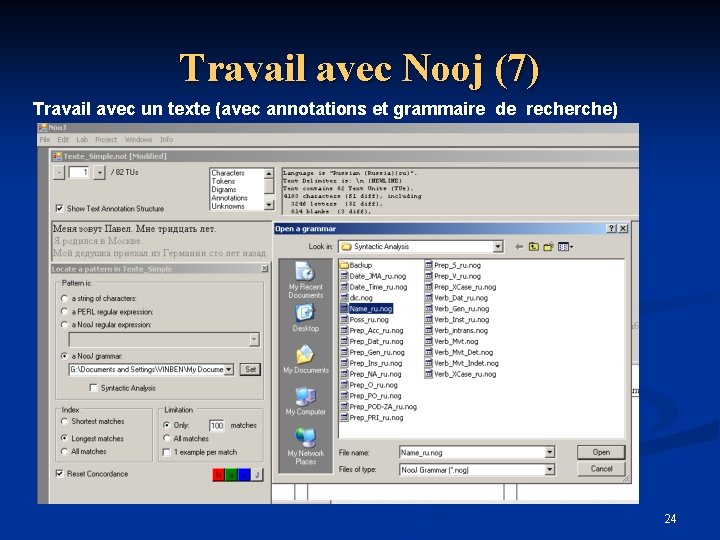This screenshot has height=540, width=720.
Task: Pick the blue concordance color swatch
Action: click(x=244, y=475)
